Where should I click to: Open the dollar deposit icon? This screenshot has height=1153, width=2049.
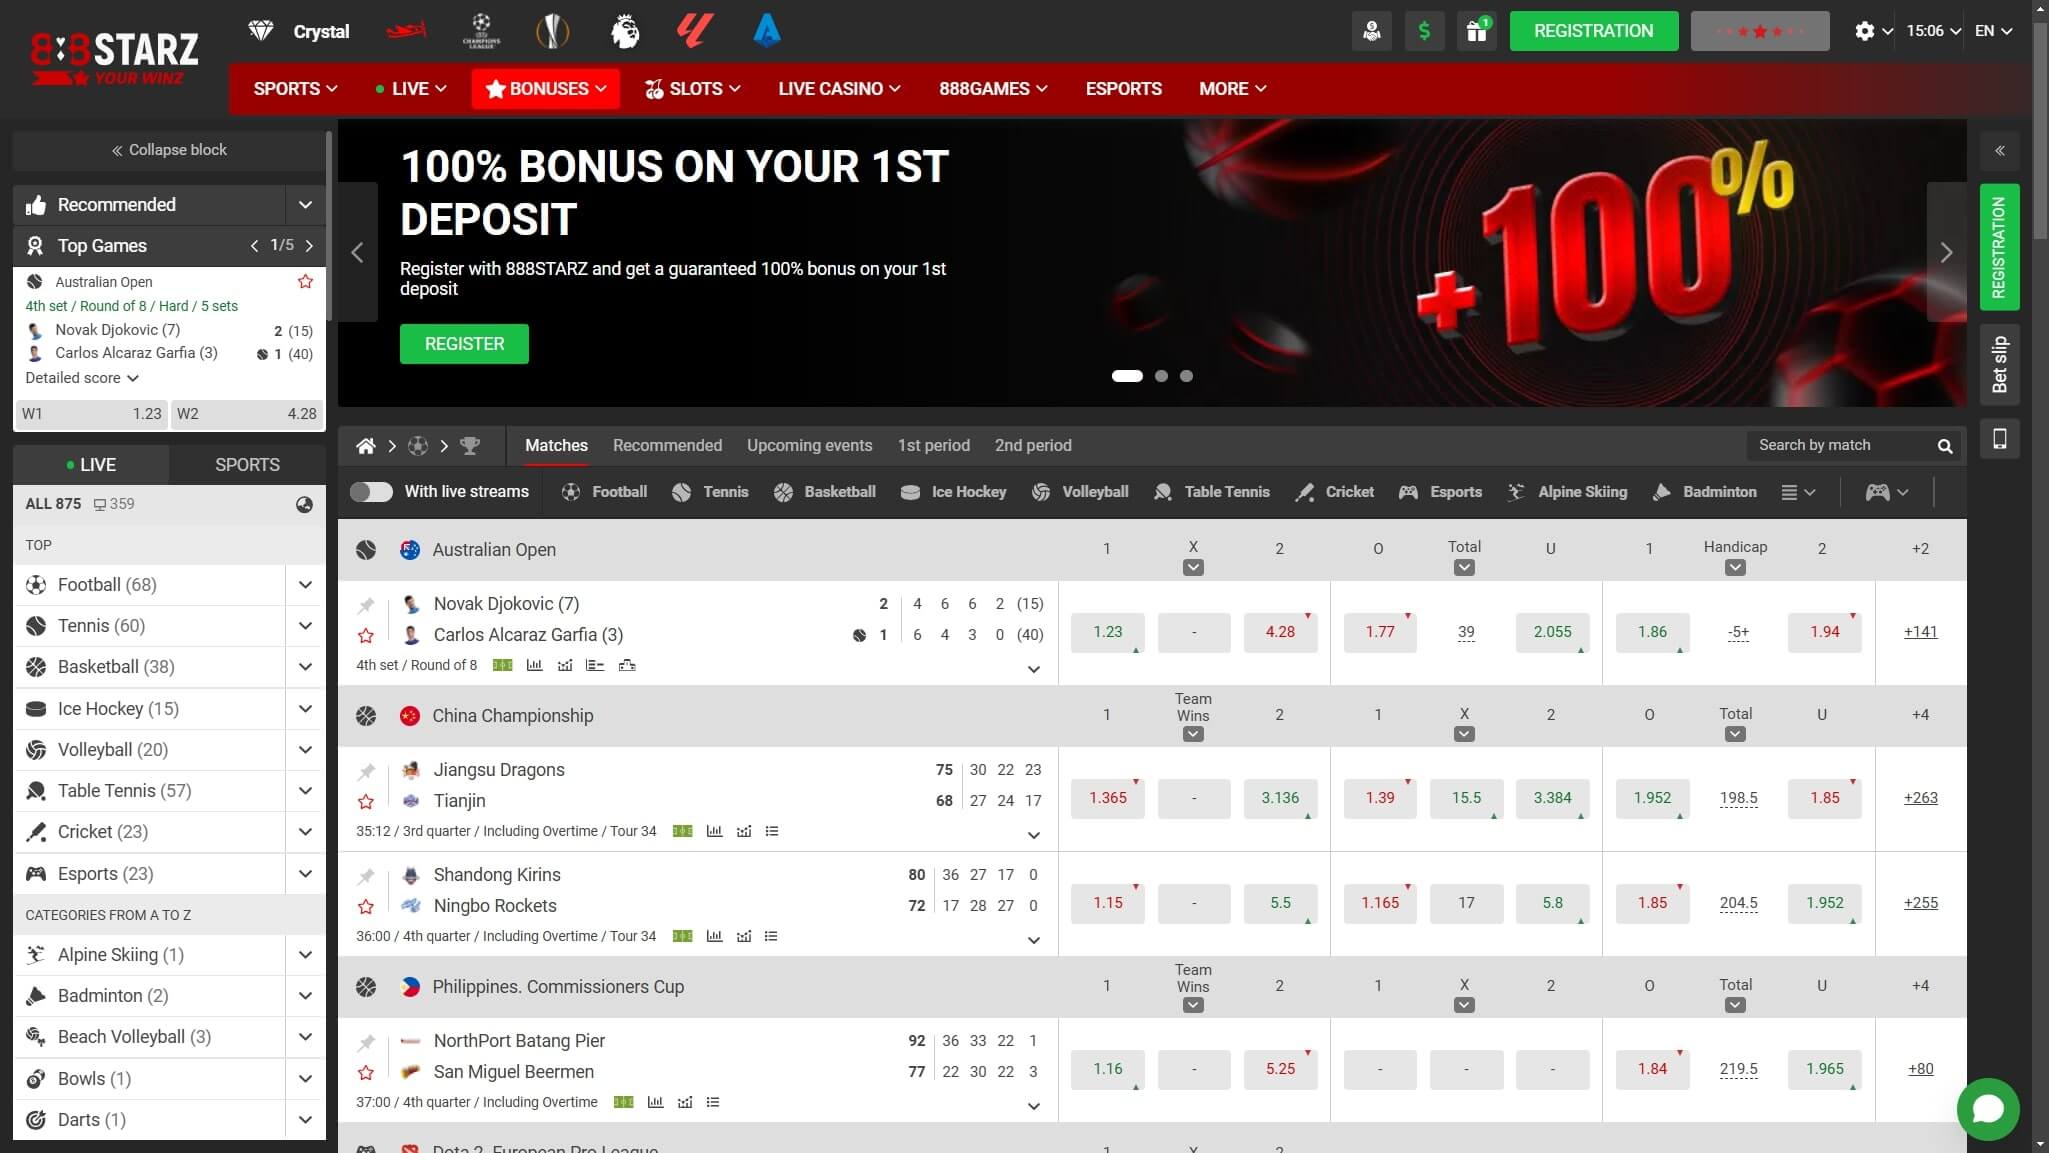coord(1424,31)
